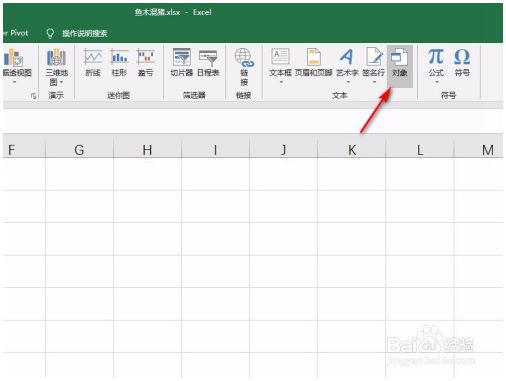
Task: Expand the data view dropdown arrow at left
Action: (15, 82)
